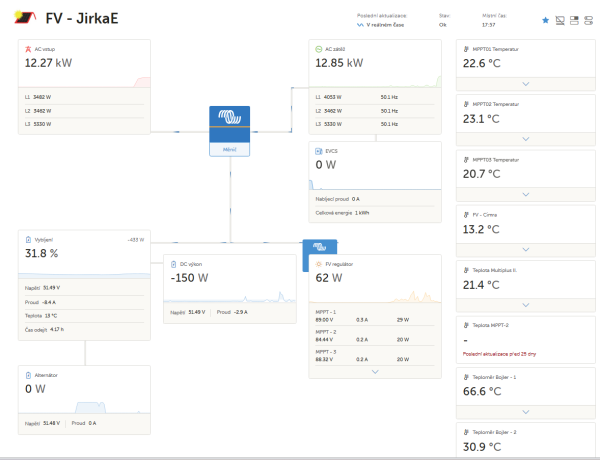Click the V reálném čase status link

(x=381, y=25)
